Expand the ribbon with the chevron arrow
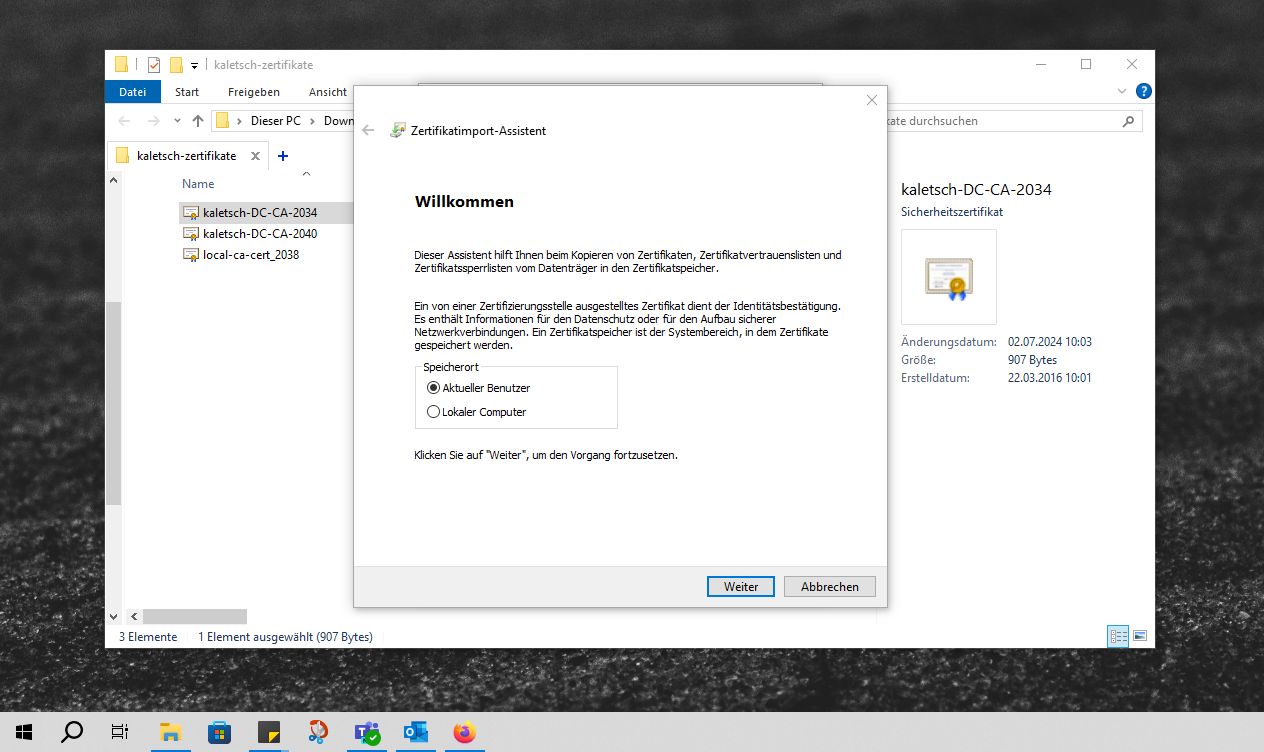Screen dimensions: 1264x752 tap(1122, 91)
